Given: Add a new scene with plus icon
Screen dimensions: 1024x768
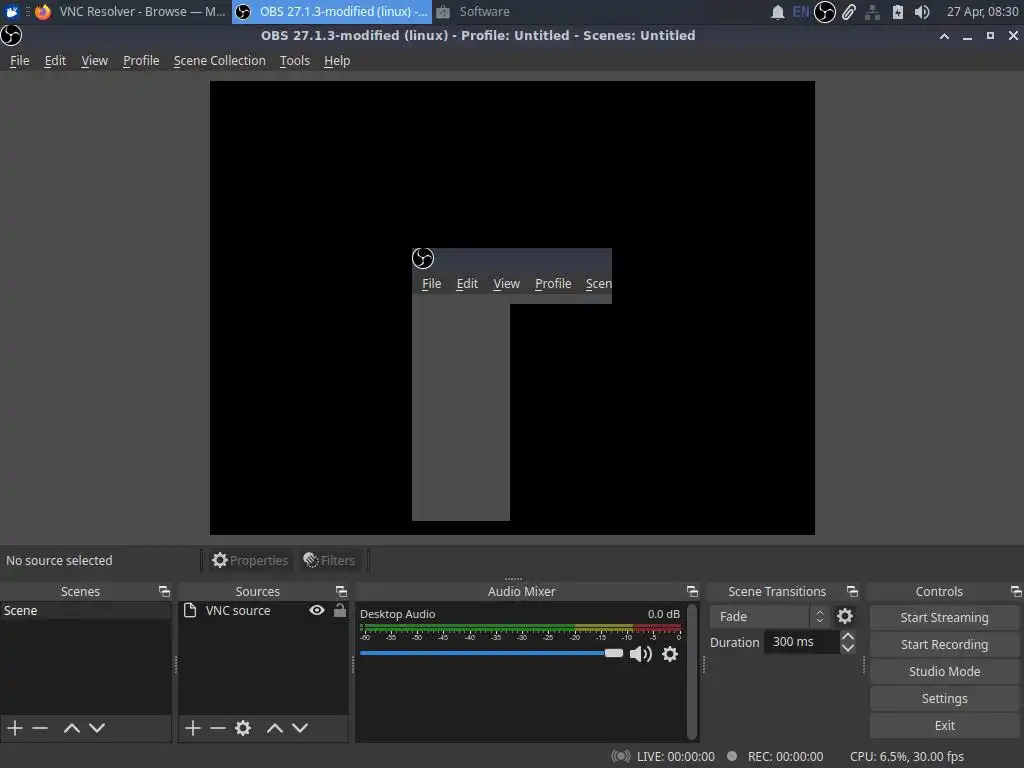Looking at the screenshot, I should [x=15, y=728].
